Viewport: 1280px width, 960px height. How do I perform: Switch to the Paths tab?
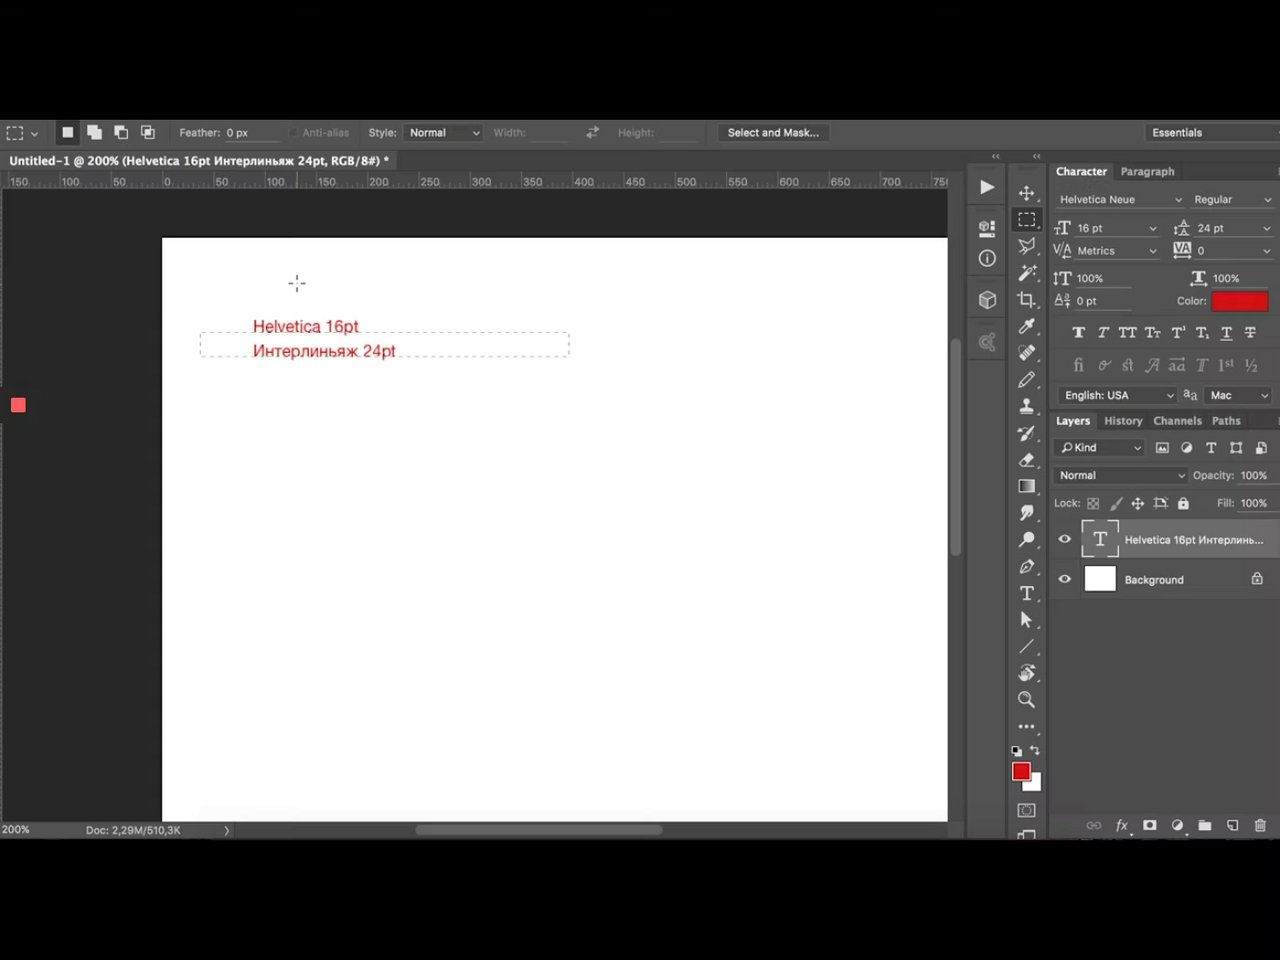click(1226, 421)
